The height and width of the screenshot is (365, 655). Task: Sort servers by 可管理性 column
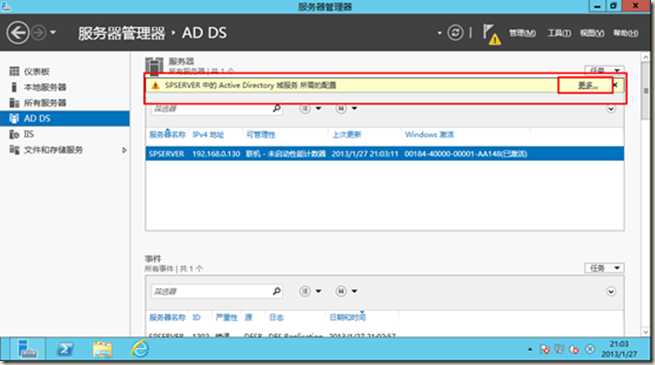click(261, 134)
